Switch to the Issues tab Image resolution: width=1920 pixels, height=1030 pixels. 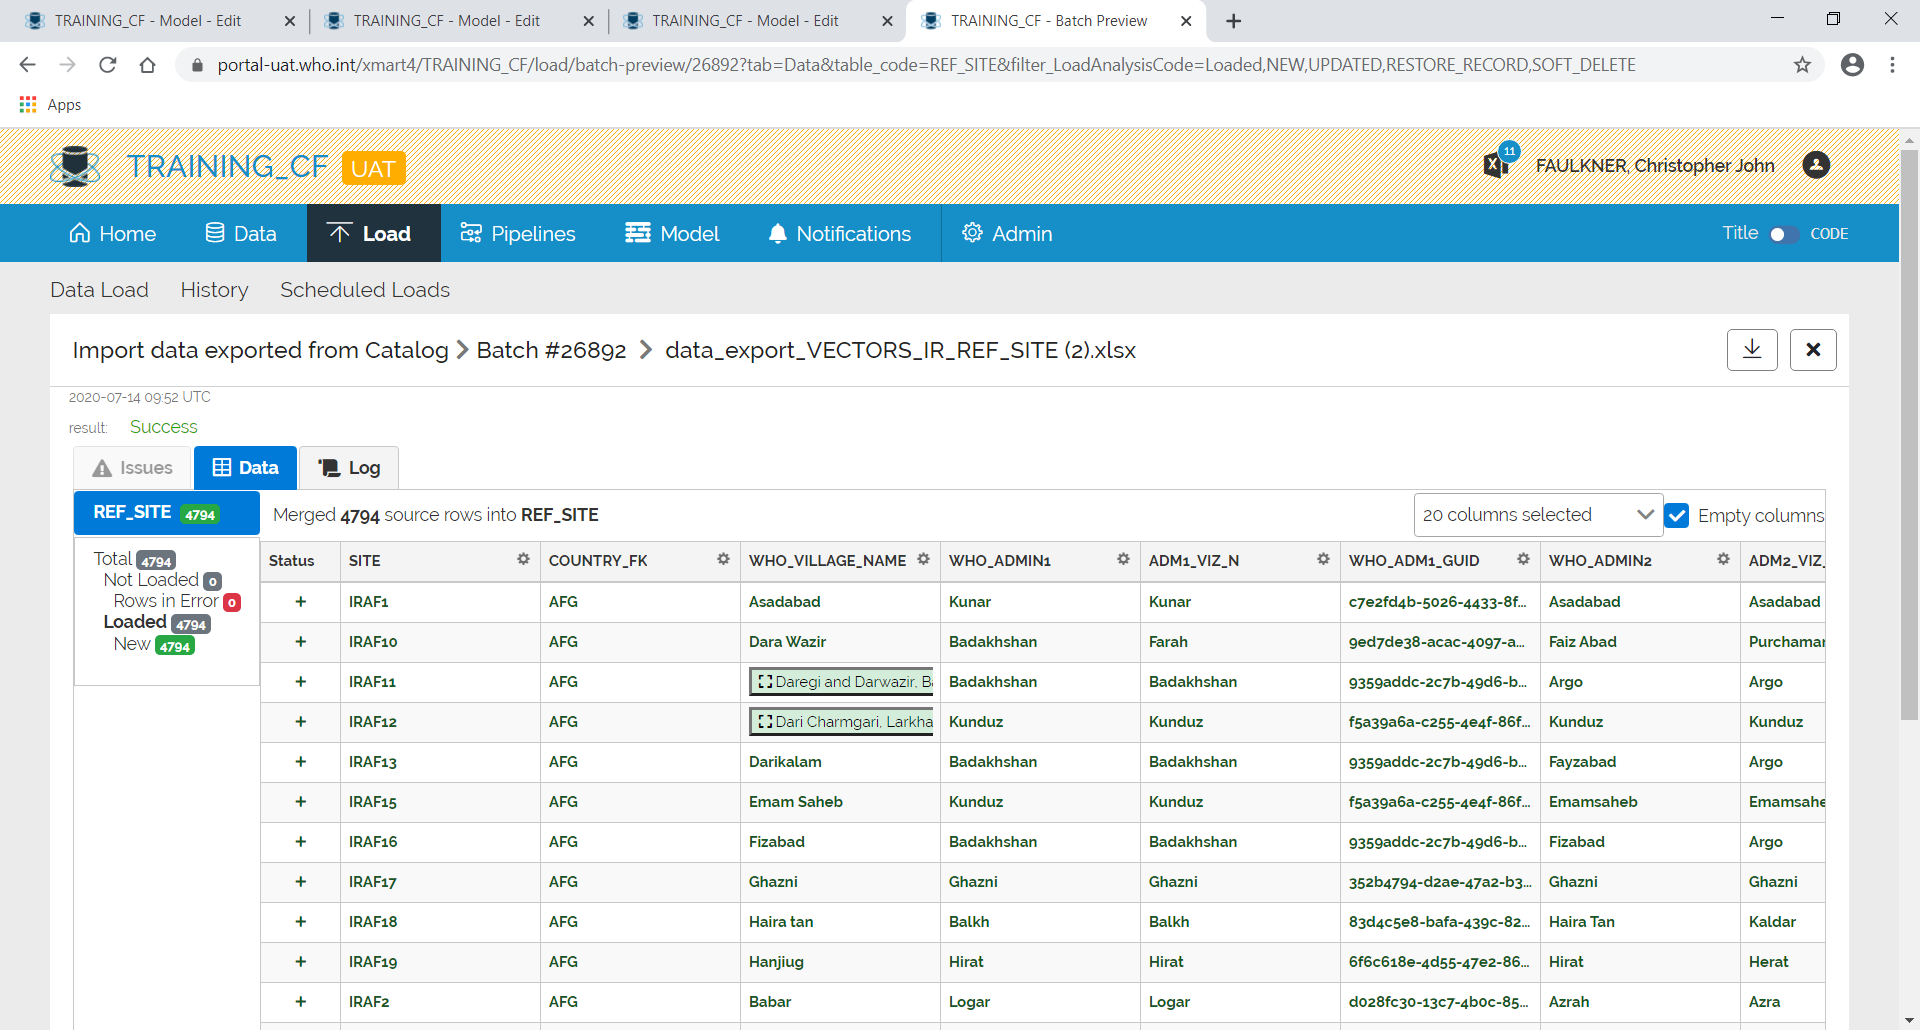click(132, 468)
